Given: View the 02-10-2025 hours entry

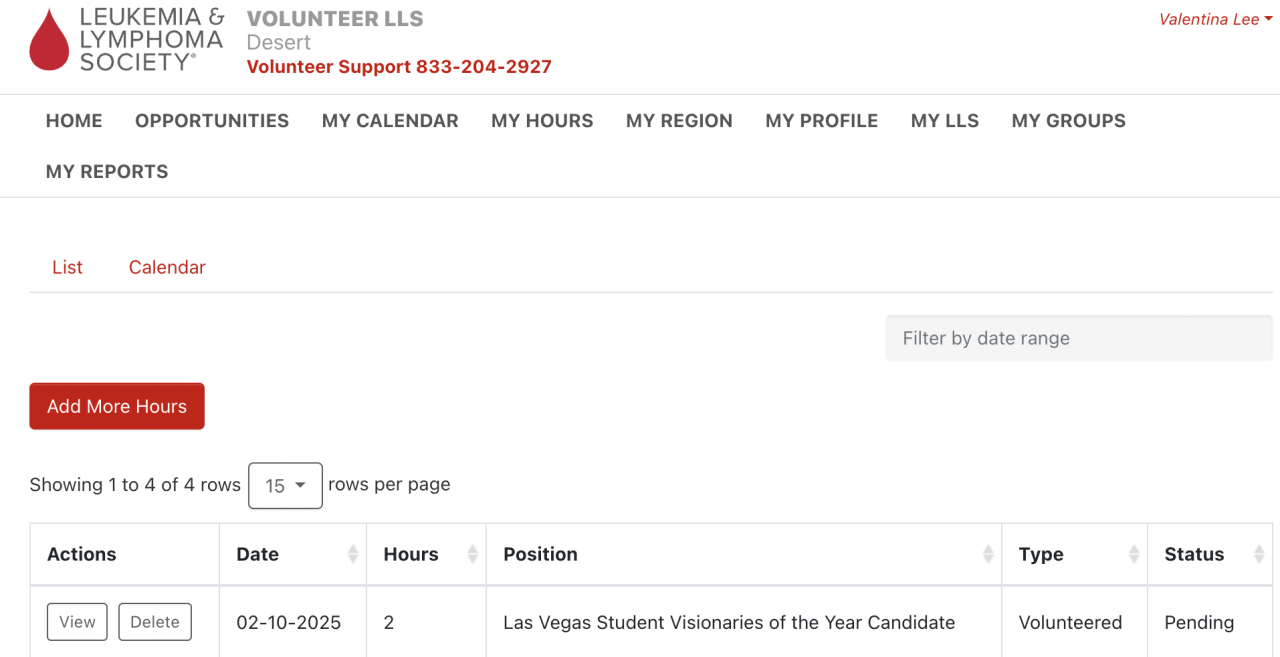Looking at the screenshot, I should click(77, 622).
